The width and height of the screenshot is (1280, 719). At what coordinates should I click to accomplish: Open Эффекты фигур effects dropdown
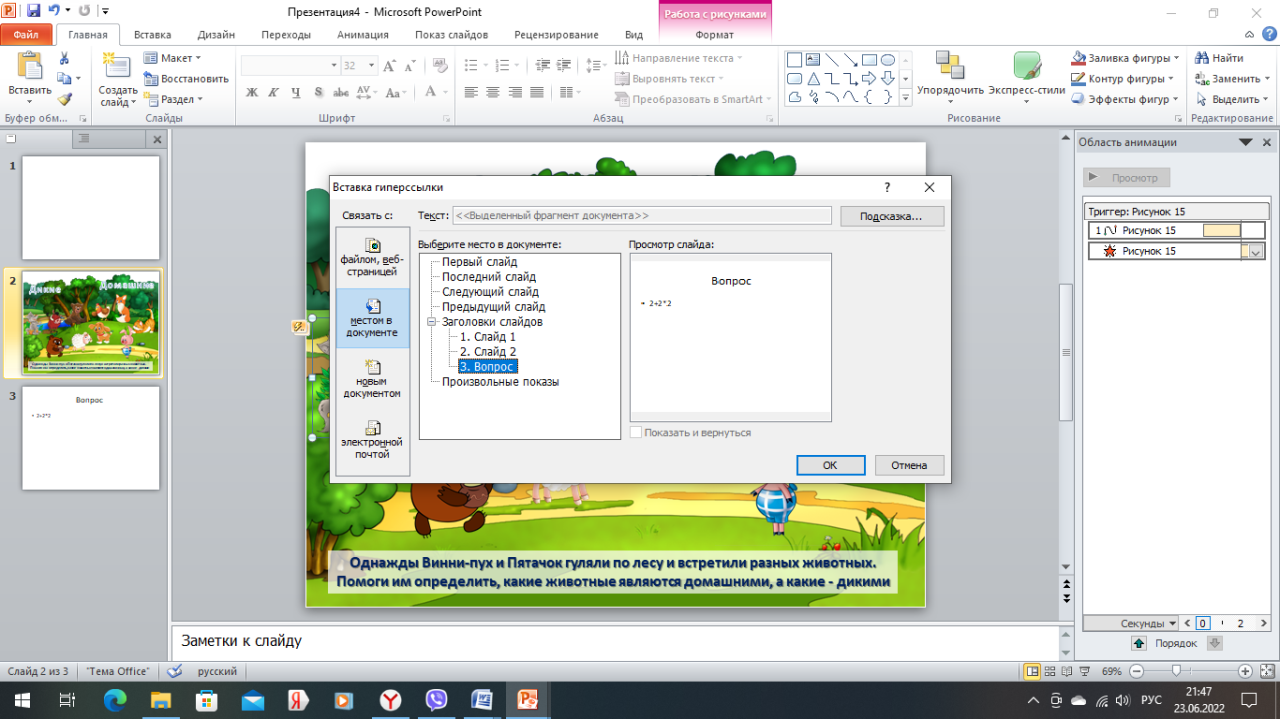tap(1125, 99)
